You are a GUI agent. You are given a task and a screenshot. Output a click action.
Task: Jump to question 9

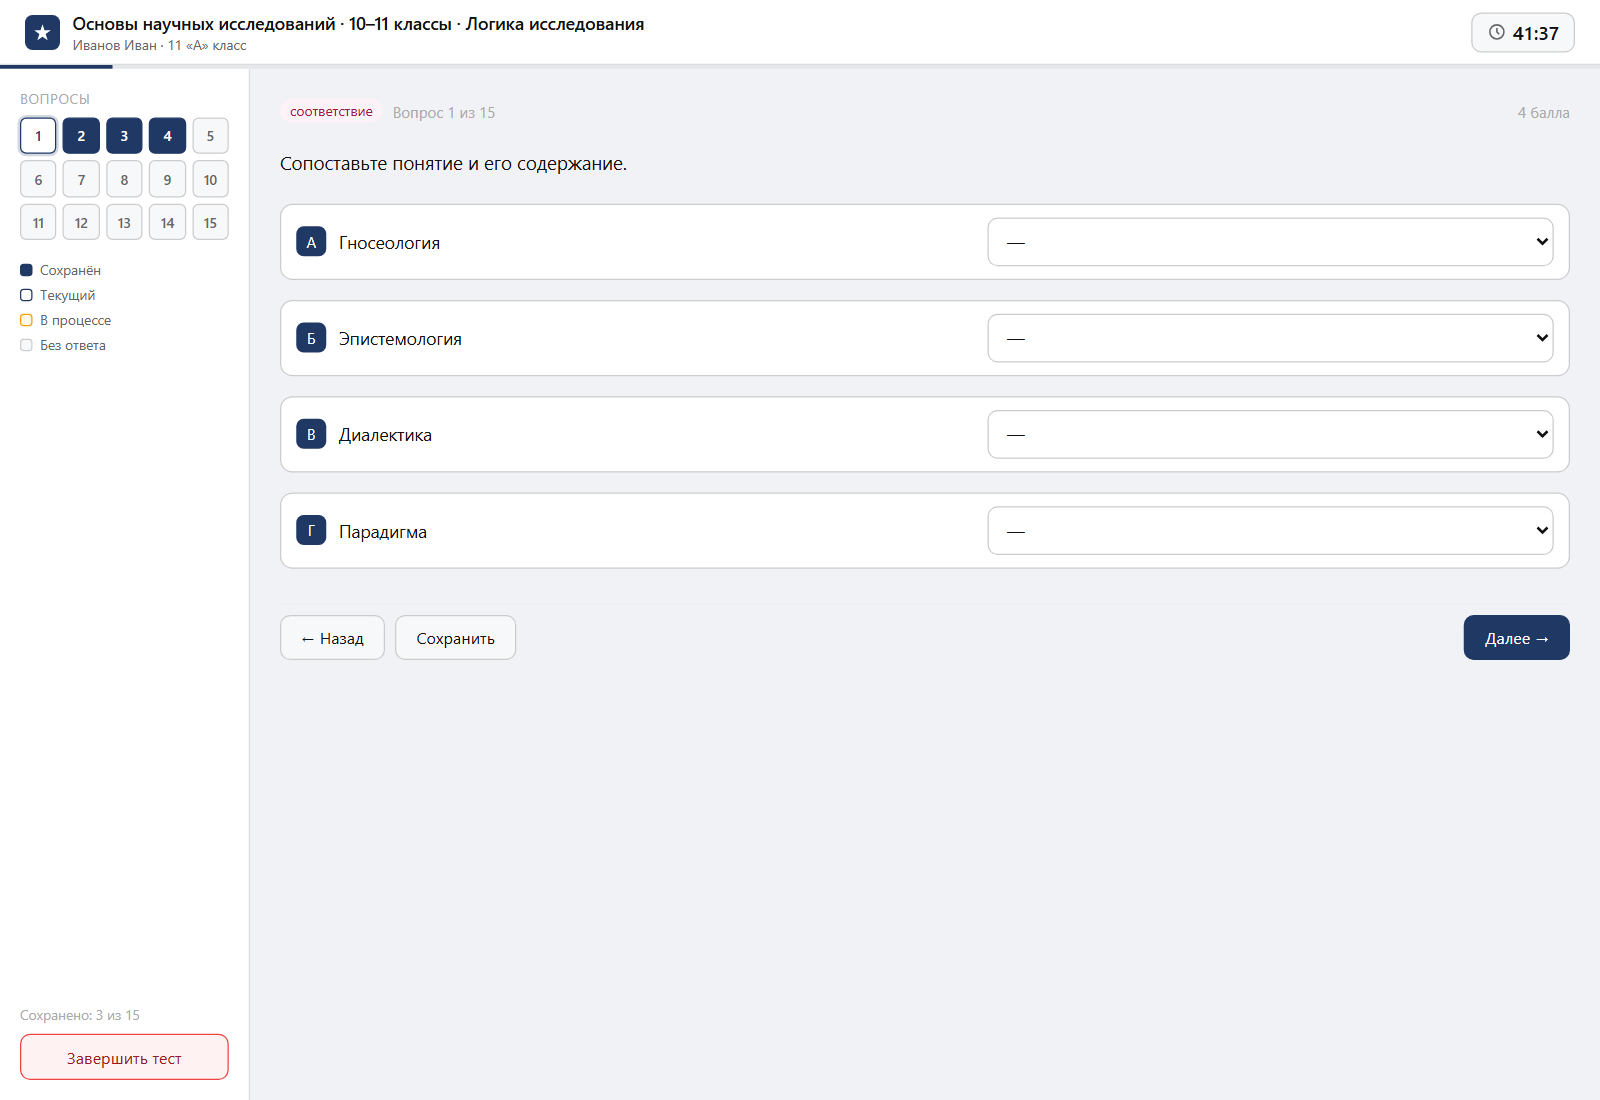coord(167,179)
